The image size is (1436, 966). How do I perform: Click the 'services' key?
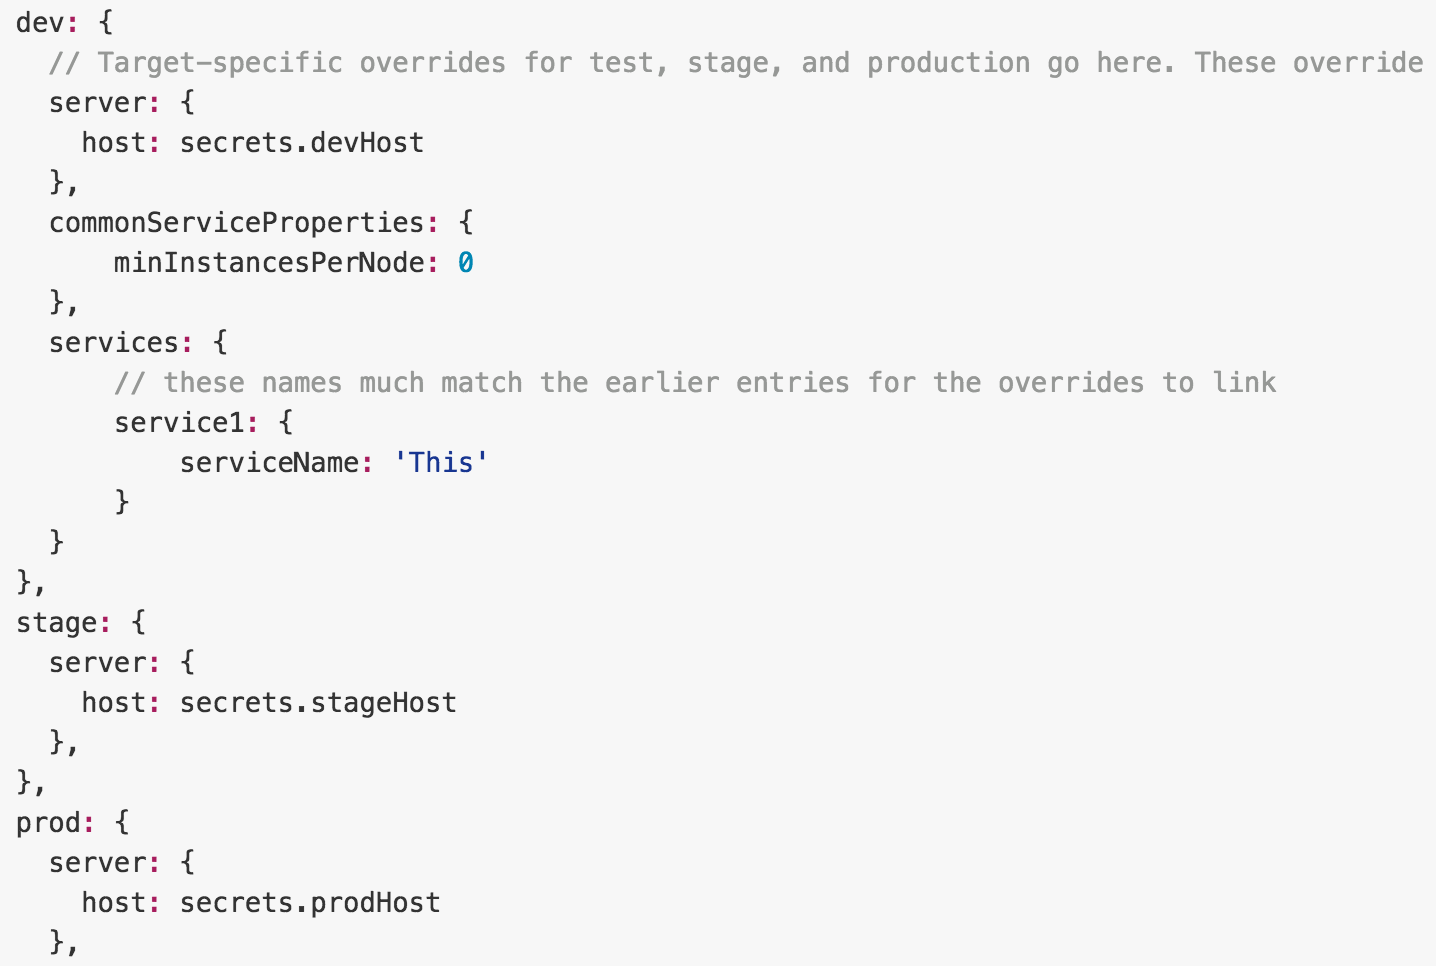(x=114, y=343)
